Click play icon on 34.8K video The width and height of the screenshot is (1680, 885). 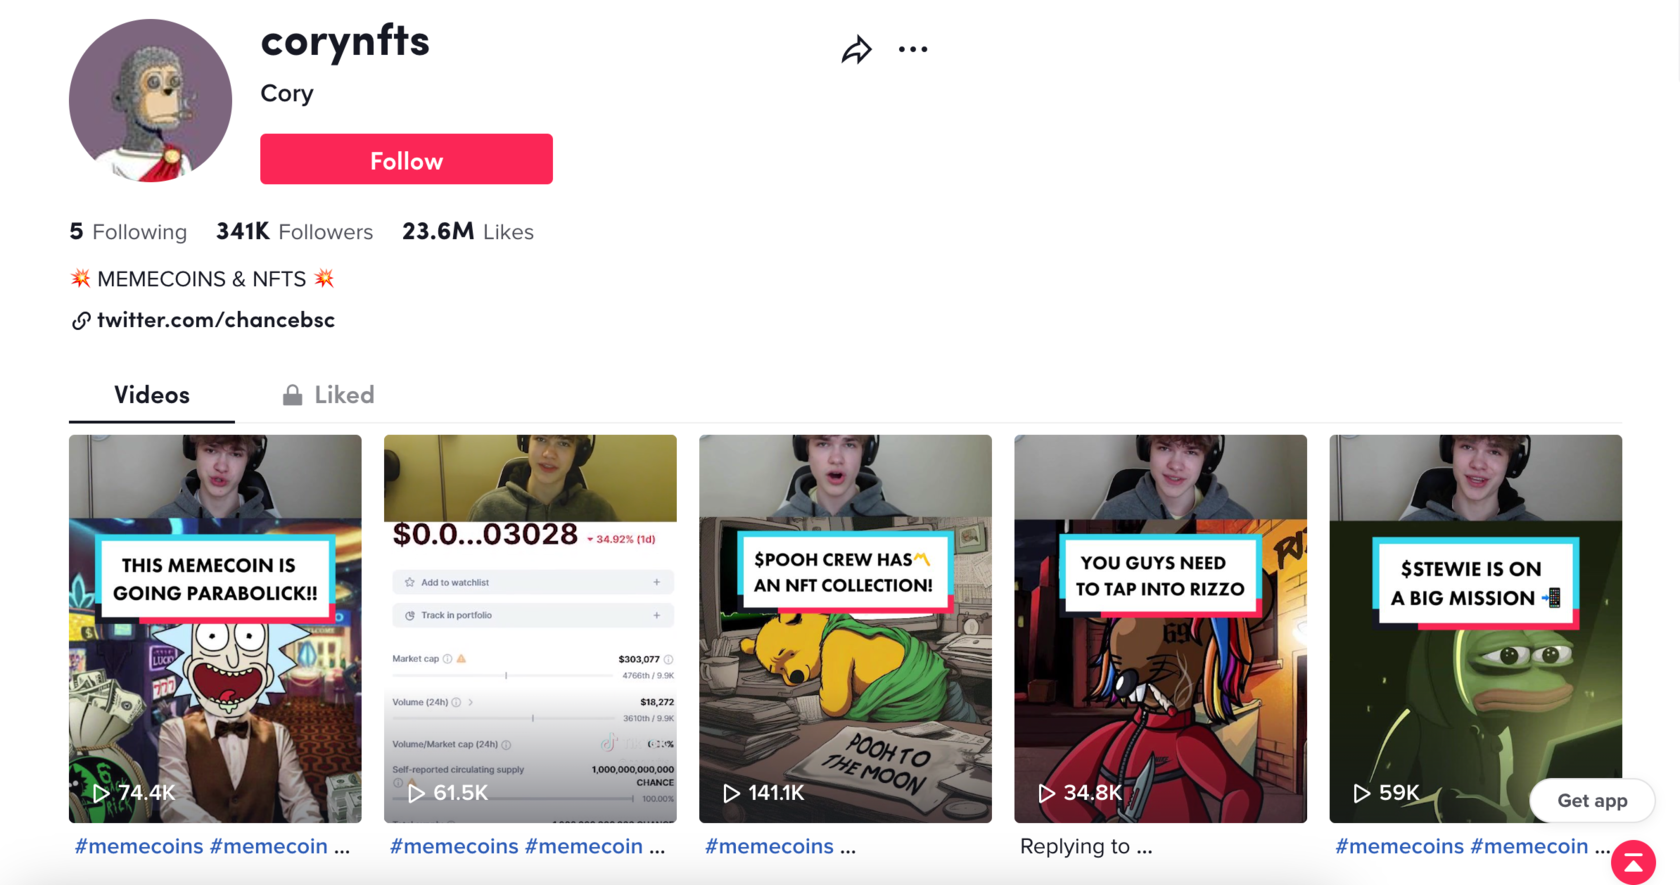(x=1046, y=793)
